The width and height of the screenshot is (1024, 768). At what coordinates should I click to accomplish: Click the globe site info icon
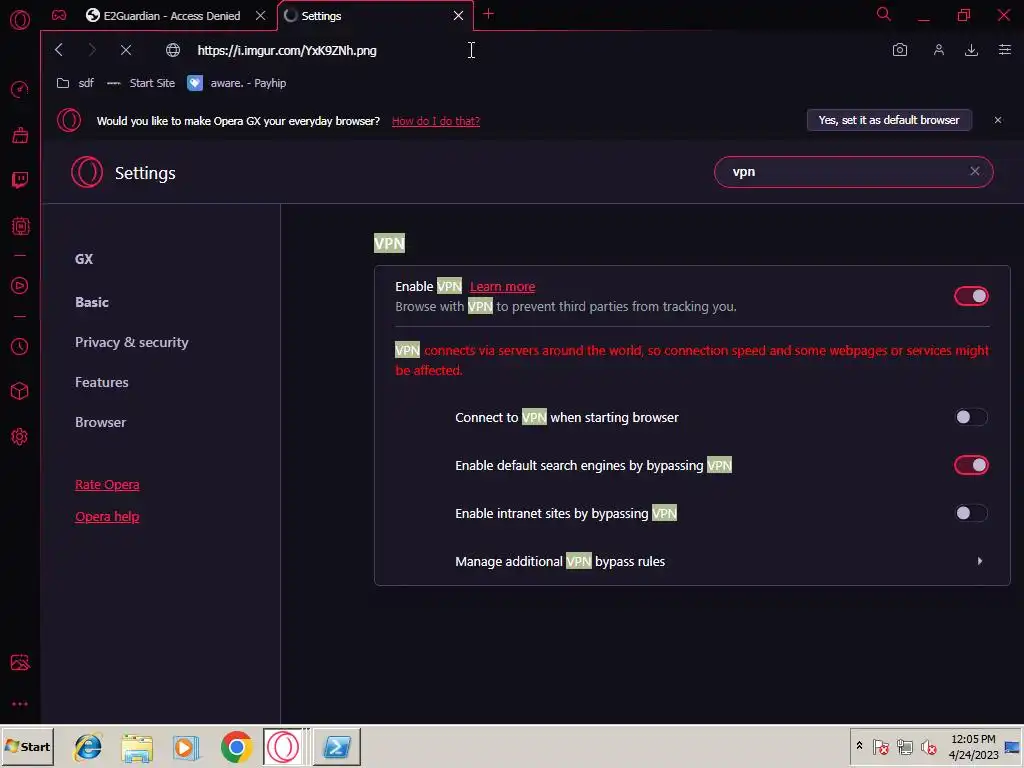pos(172,50)
